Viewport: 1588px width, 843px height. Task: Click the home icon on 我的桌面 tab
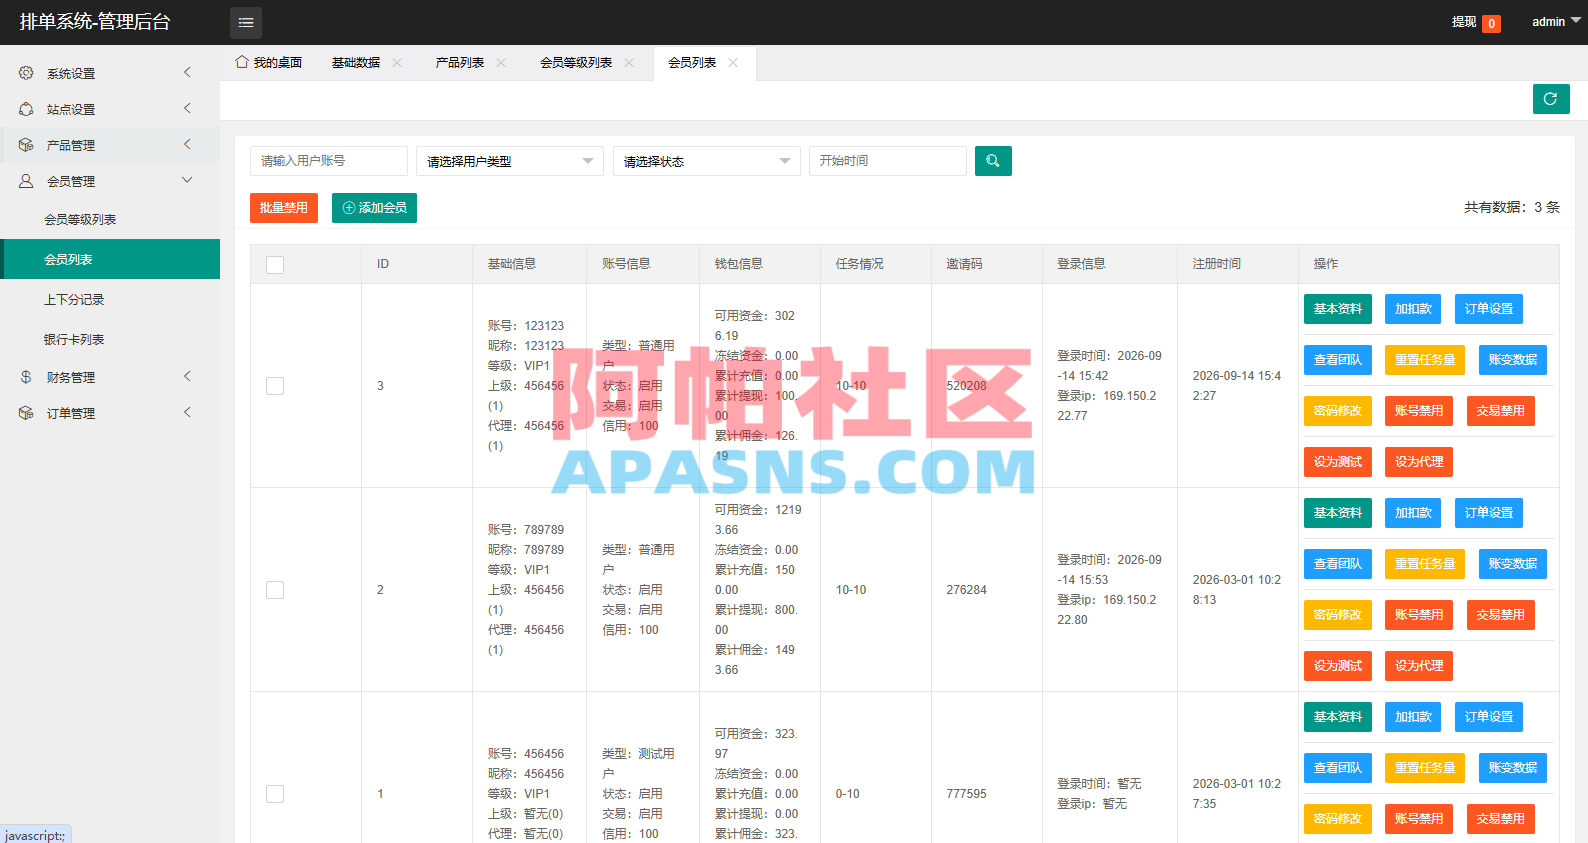point(242,62)
